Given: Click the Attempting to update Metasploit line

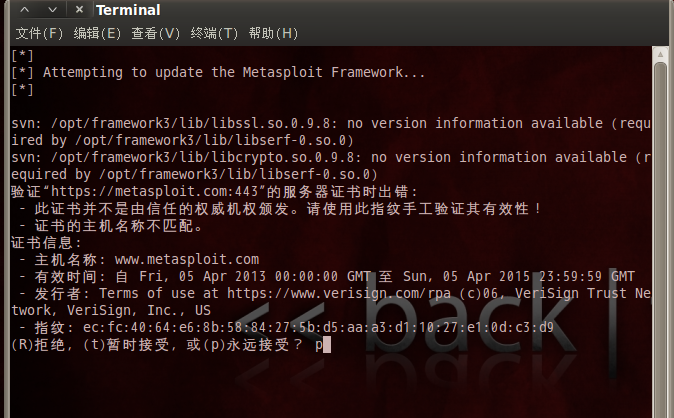Looking at the screenshot, I should pos(218,72).
